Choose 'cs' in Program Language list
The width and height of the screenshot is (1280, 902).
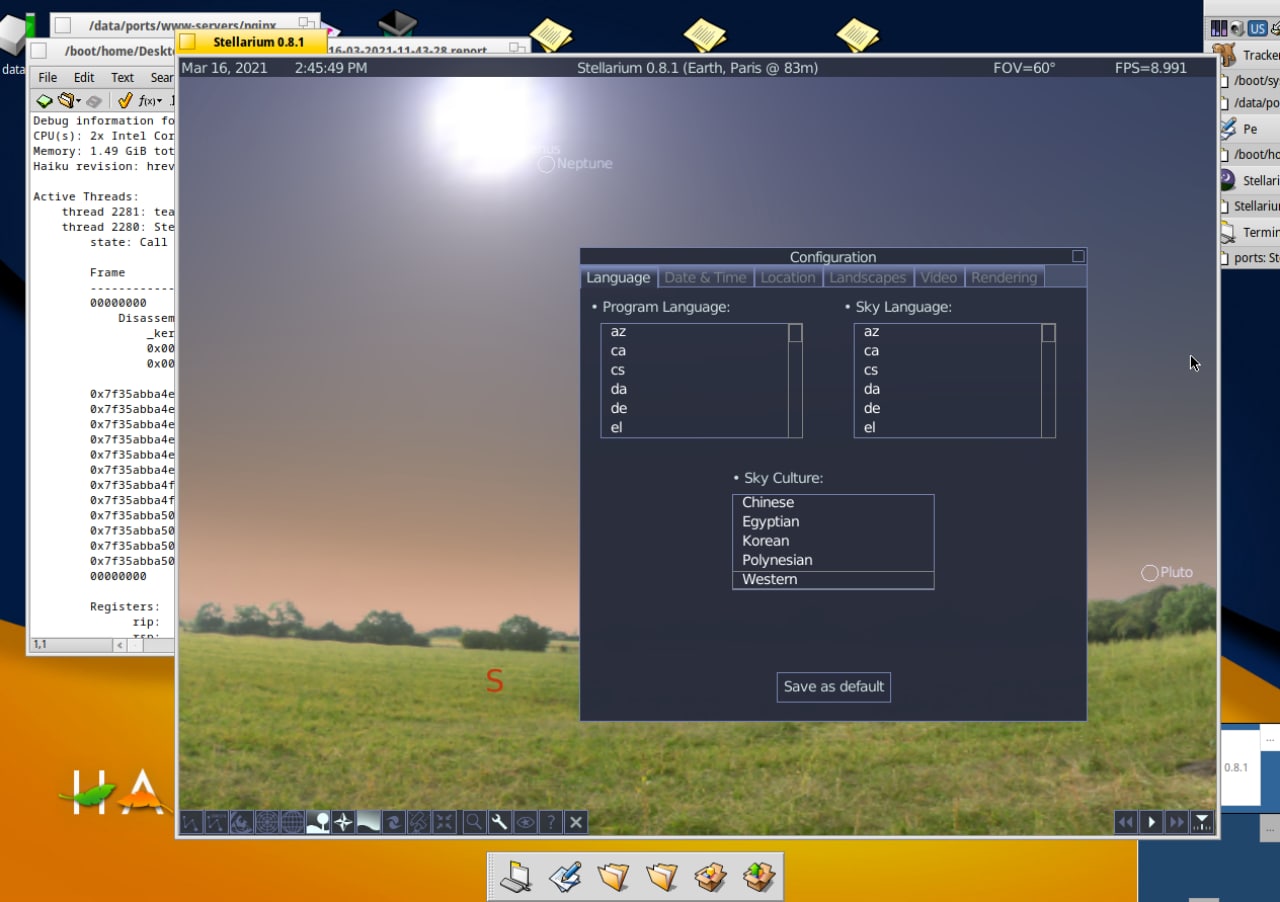click(694, 370)
